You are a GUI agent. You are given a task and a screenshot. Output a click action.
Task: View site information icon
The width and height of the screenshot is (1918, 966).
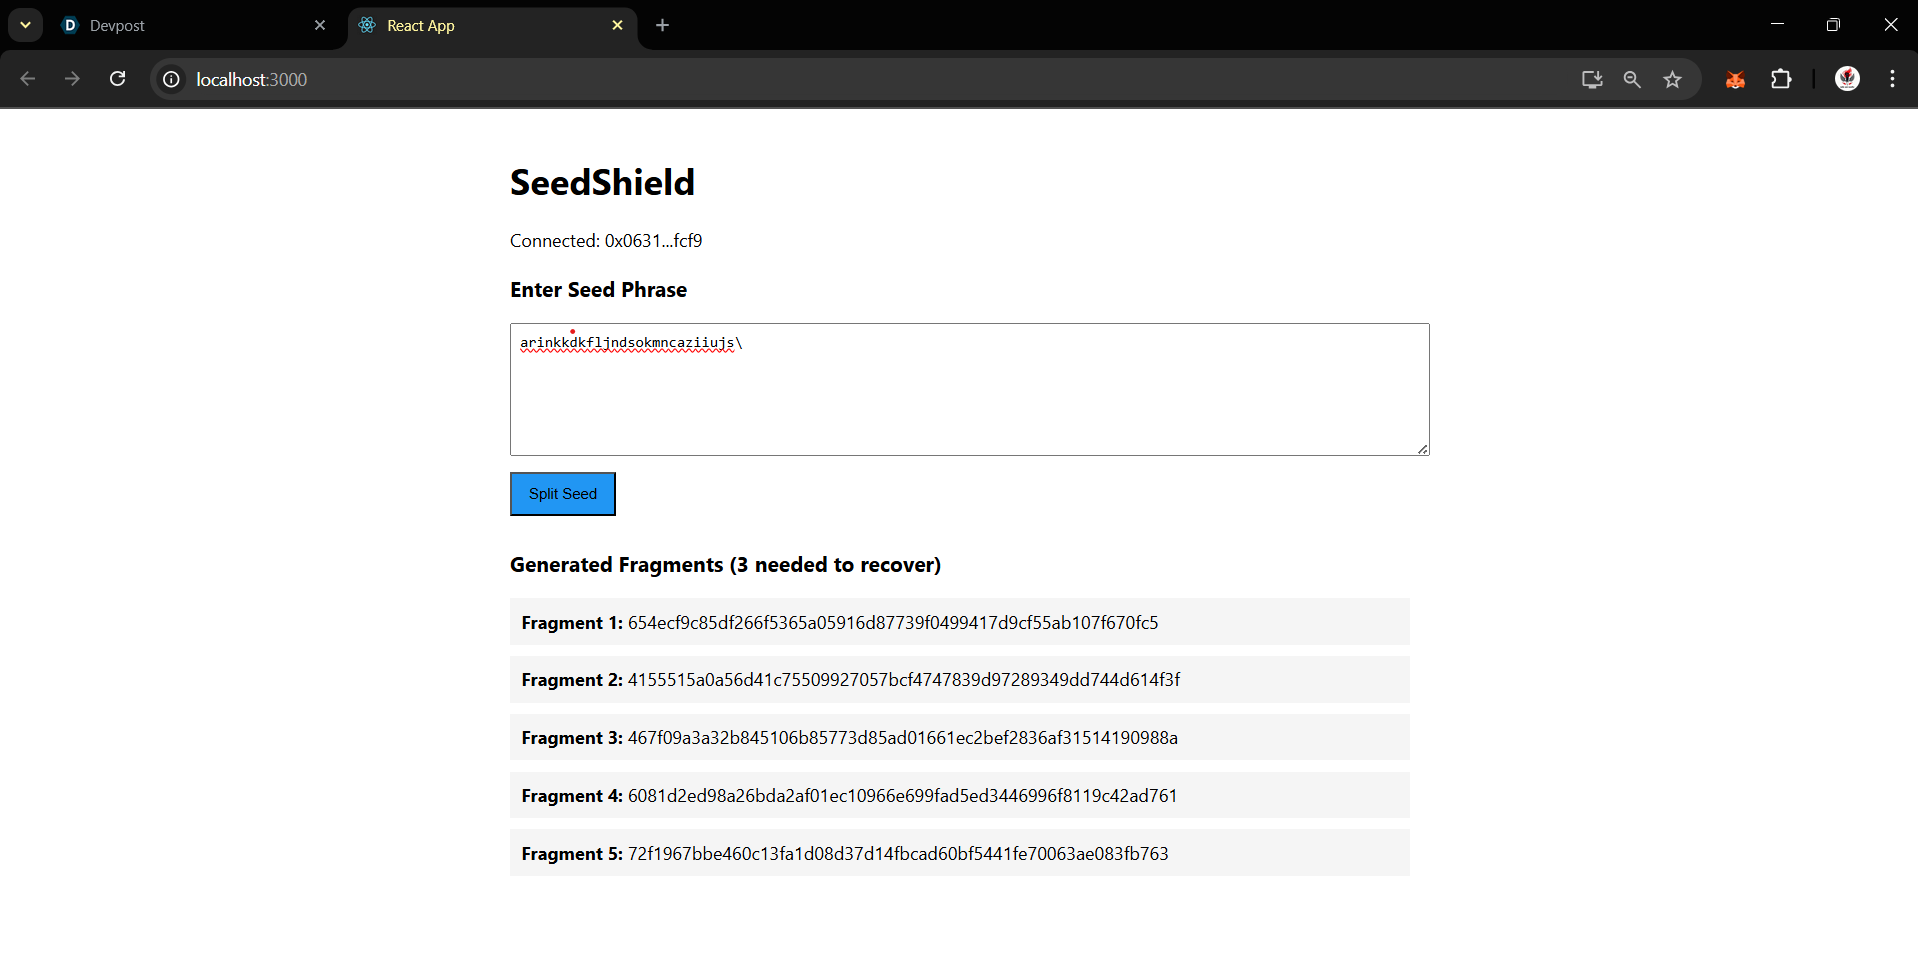pos(172,79)
